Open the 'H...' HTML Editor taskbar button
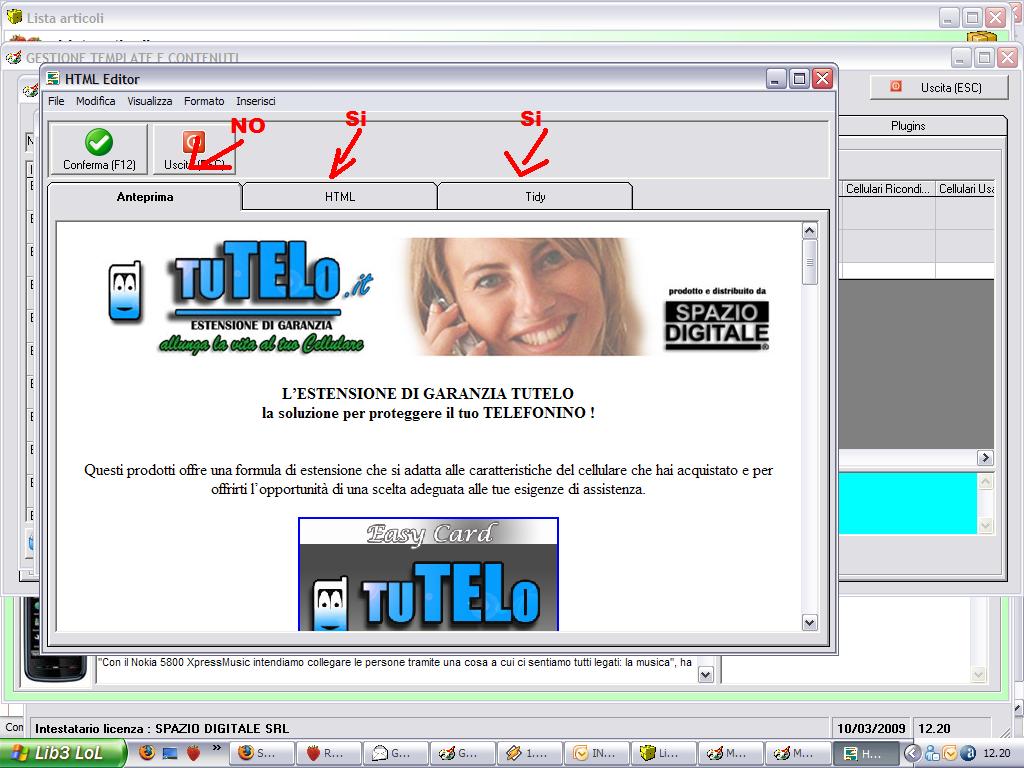Viewport: 1024px width, 768px height. pyautogui.click(x=866, y=753)
